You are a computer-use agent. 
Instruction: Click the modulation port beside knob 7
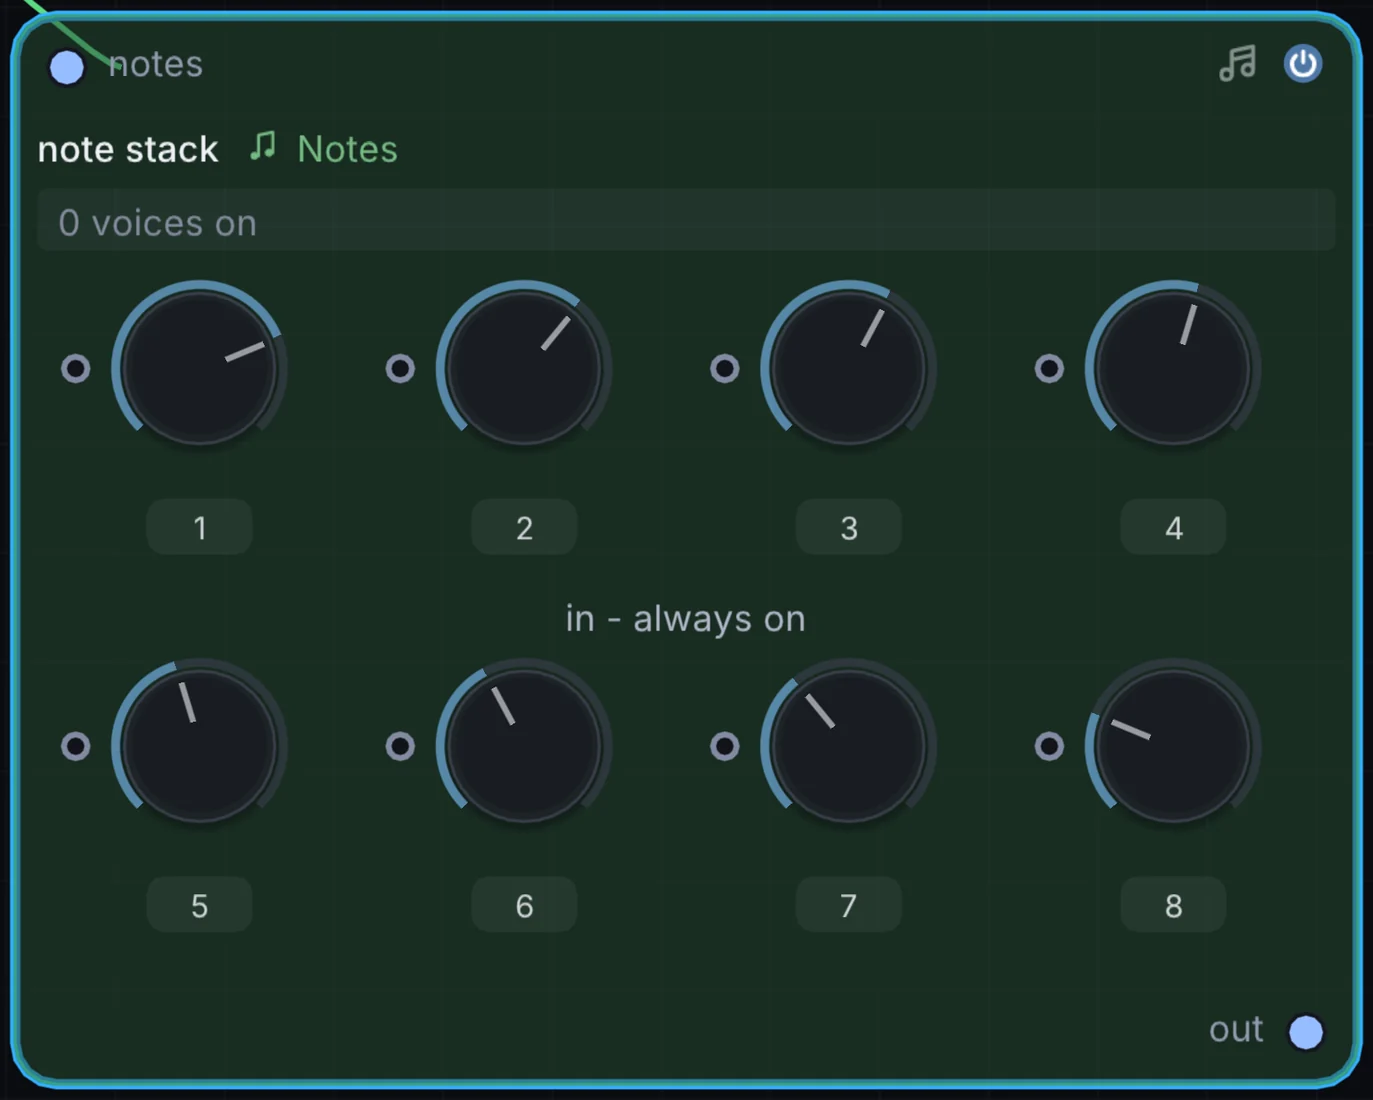[x=725, y=746]
